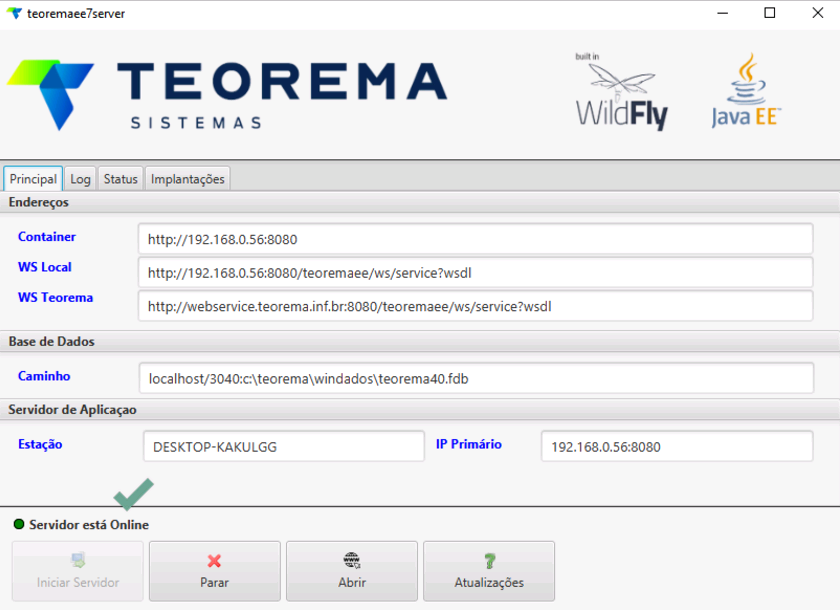Click the red X icon on Parar

pyautogui.click(x=214, y=561)
